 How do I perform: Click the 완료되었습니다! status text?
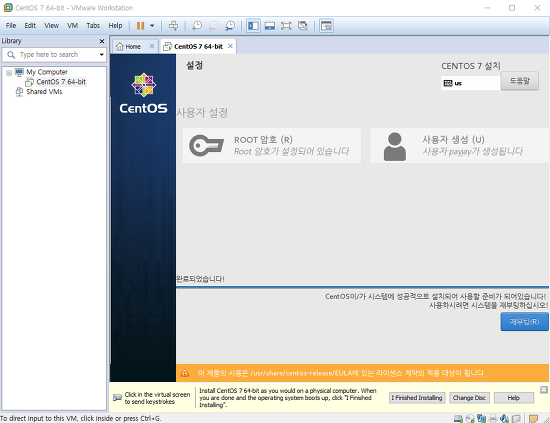200,279
